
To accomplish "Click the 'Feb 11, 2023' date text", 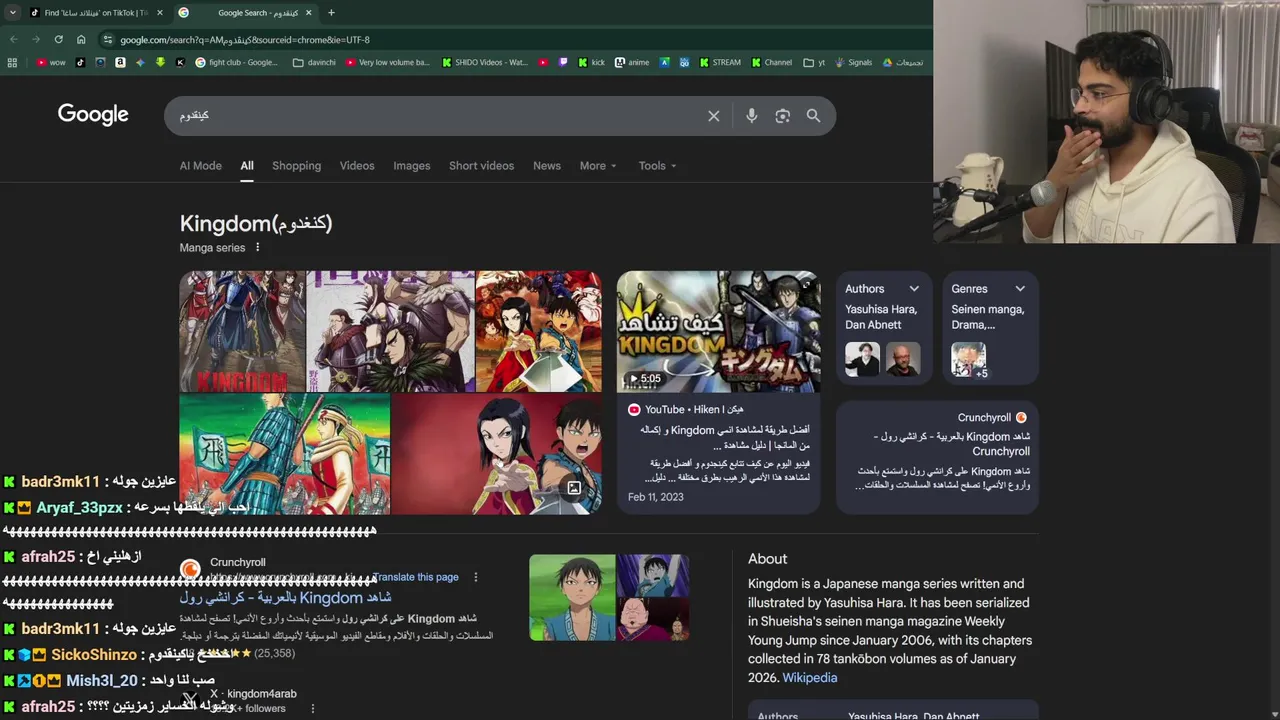I will [656, 497].
